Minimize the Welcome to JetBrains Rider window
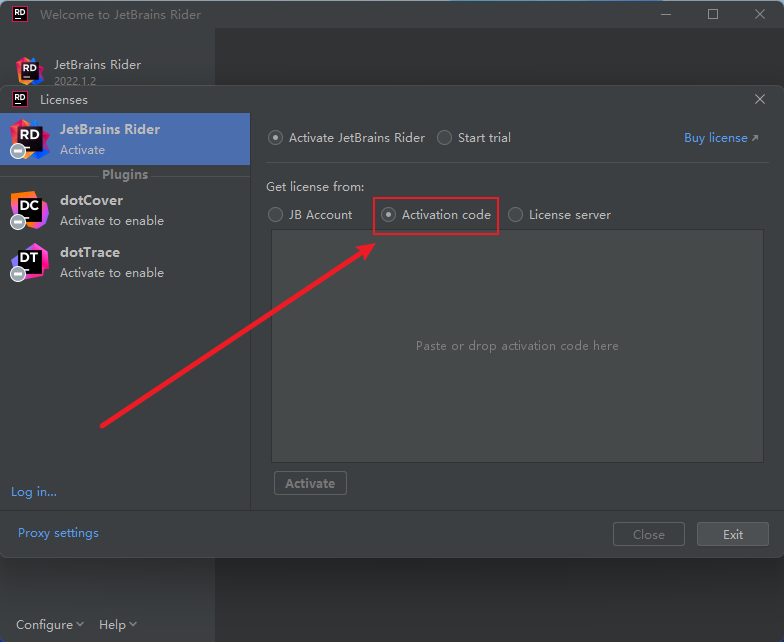Viewport: 784px width, 642px height. [666, 14]
